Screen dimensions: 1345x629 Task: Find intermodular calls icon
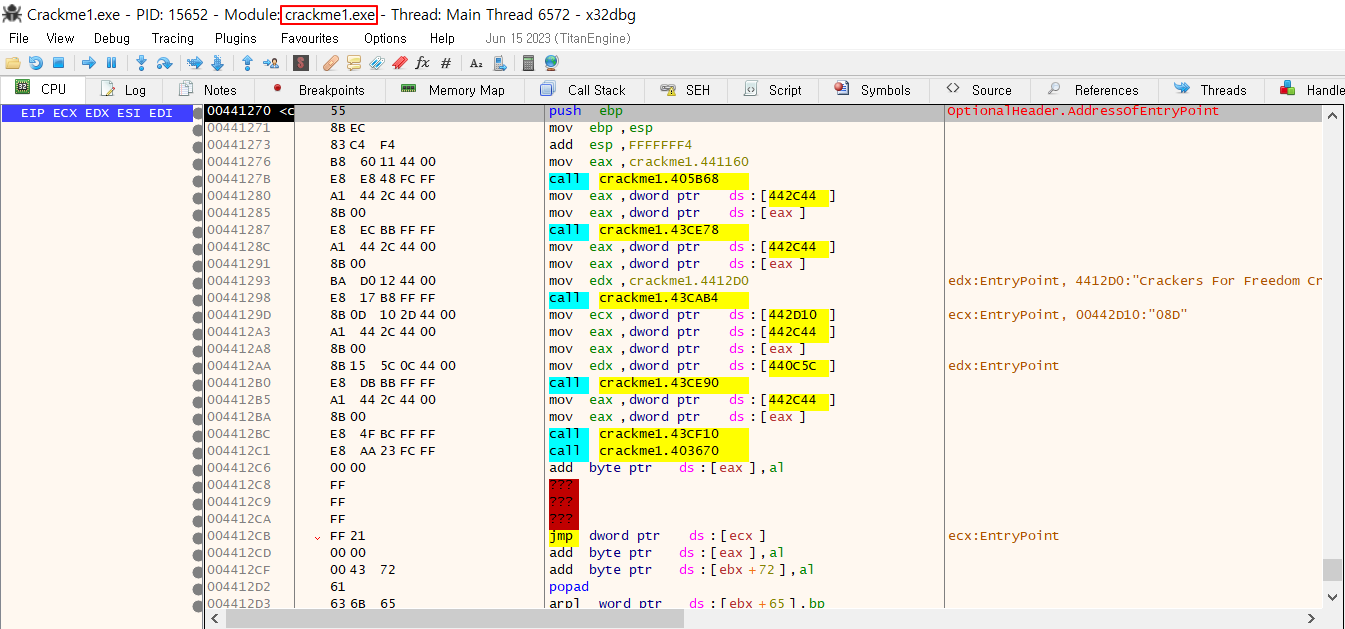[500, 63]
